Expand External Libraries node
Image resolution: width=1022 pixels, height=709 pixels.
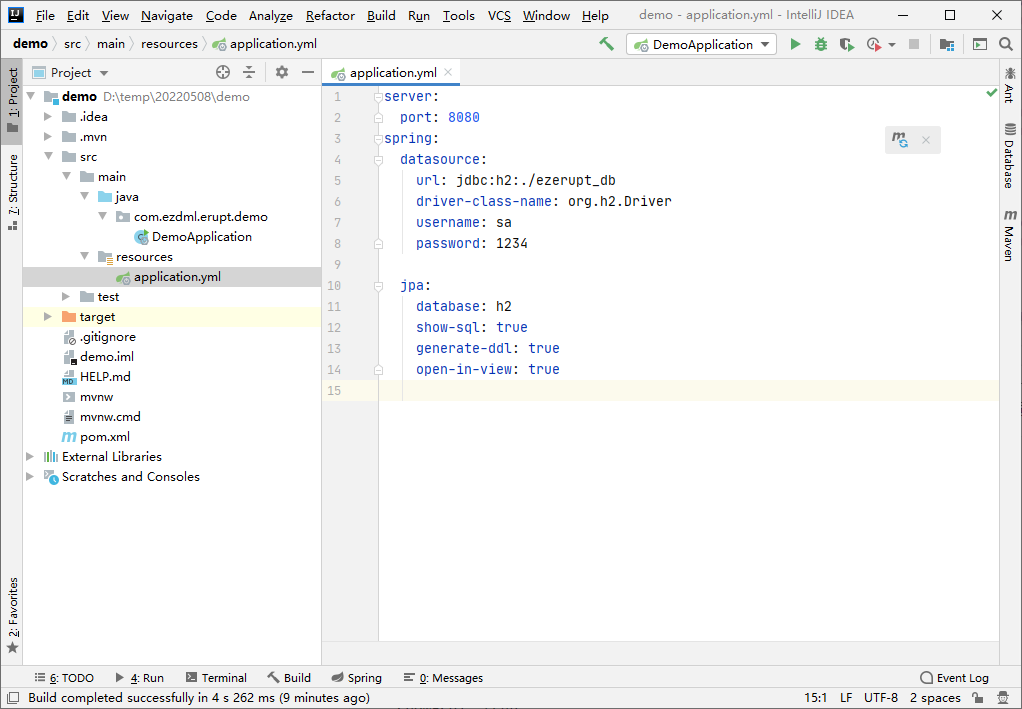(x=30, y=456)
